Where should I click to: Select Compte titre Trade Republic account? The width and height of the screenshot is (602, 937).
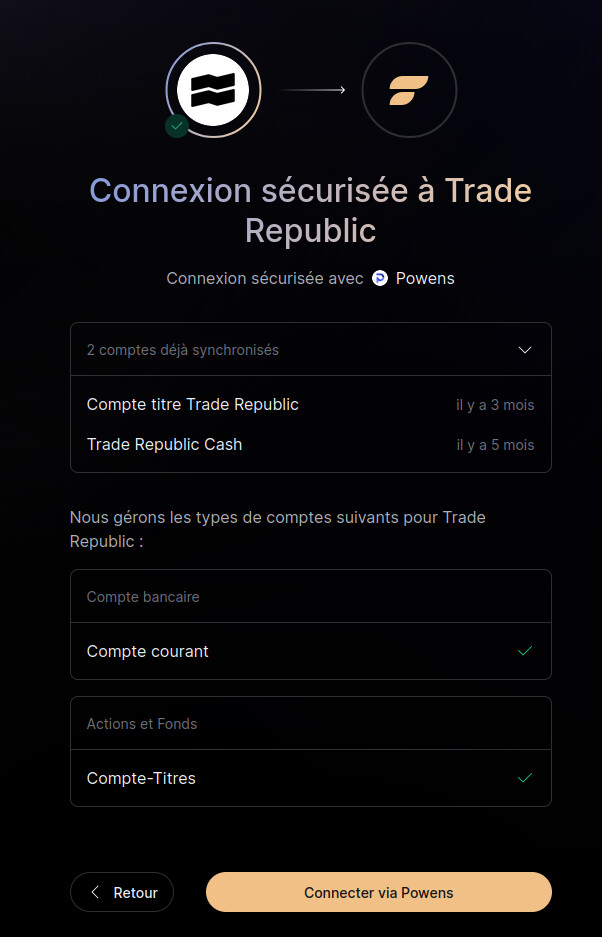click(x=193, y=404)
